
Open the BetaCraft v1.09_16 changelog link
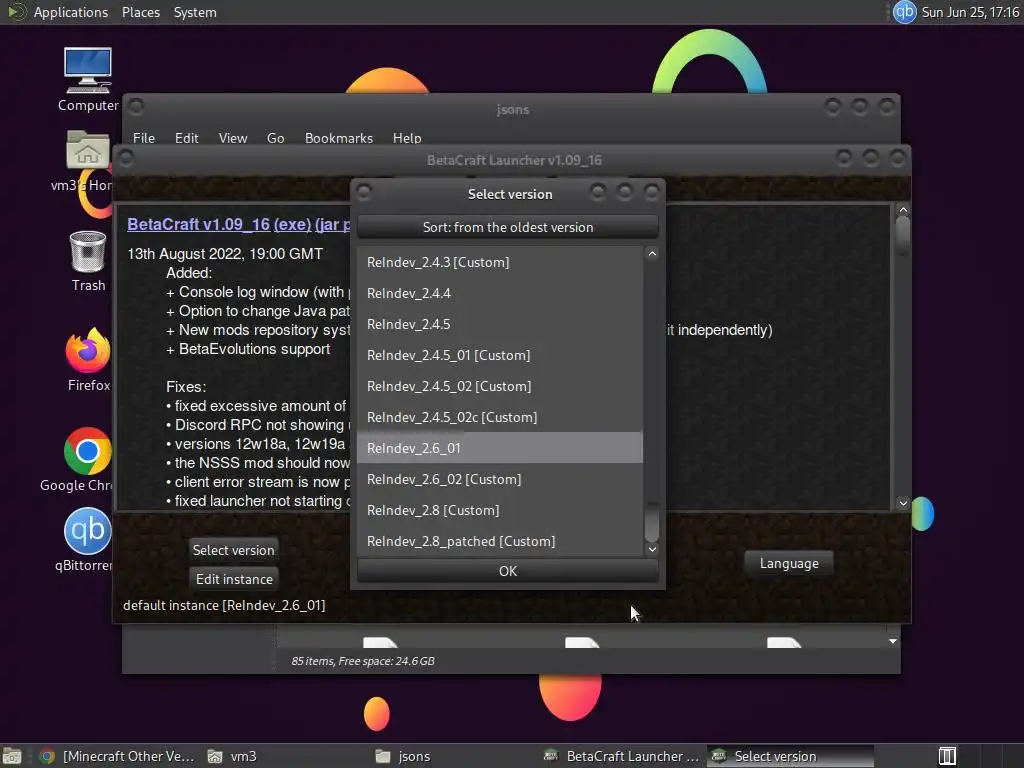[x=199, y=224]
